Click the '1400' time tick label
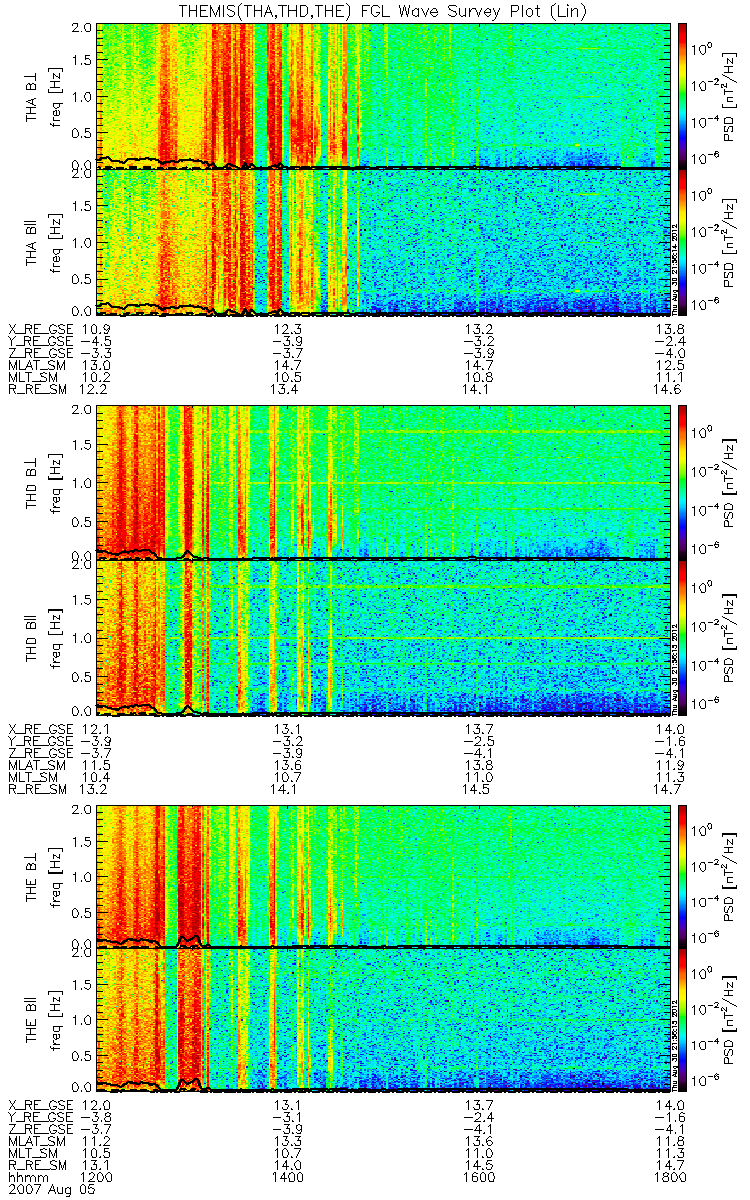 coord(287,1178)
